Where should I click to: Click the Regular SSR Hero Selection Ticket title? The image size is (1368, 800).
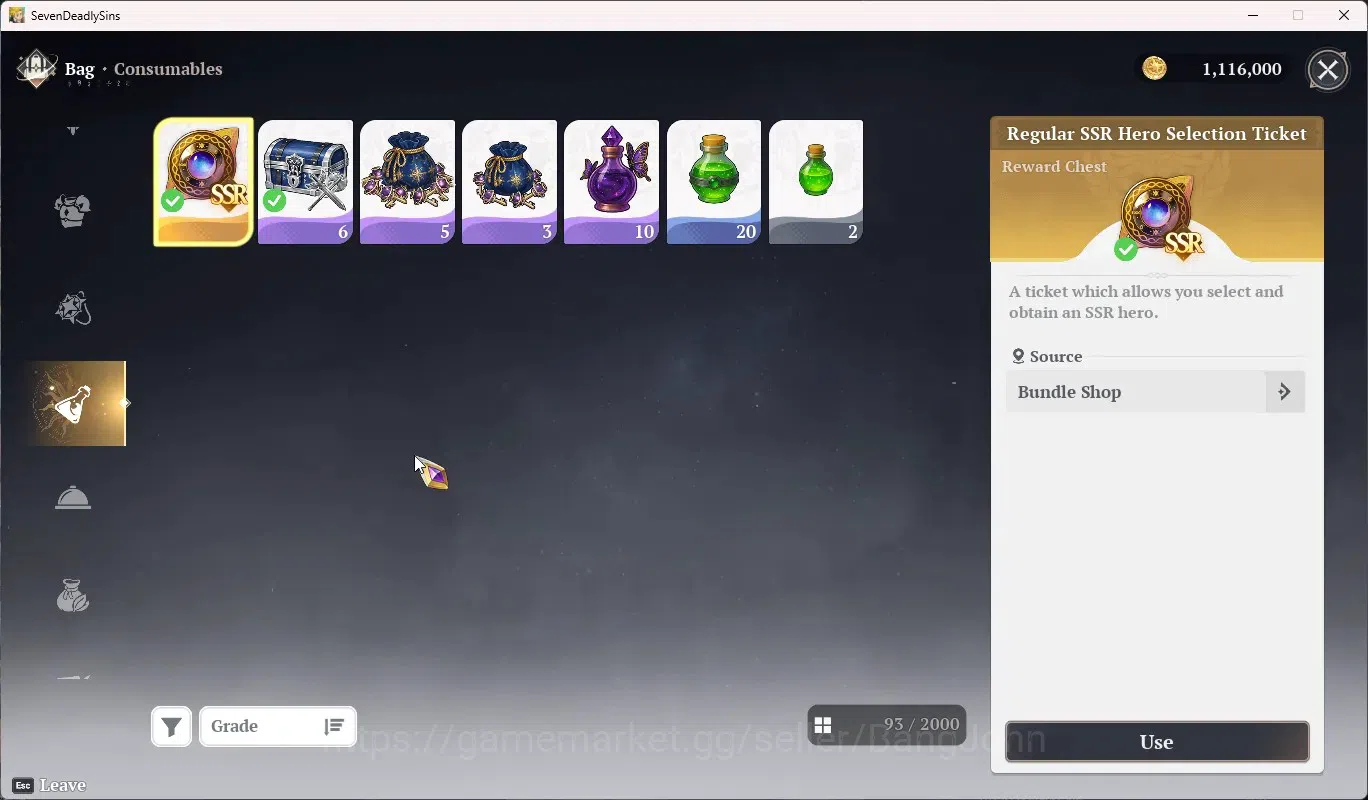click(1157, 134)
